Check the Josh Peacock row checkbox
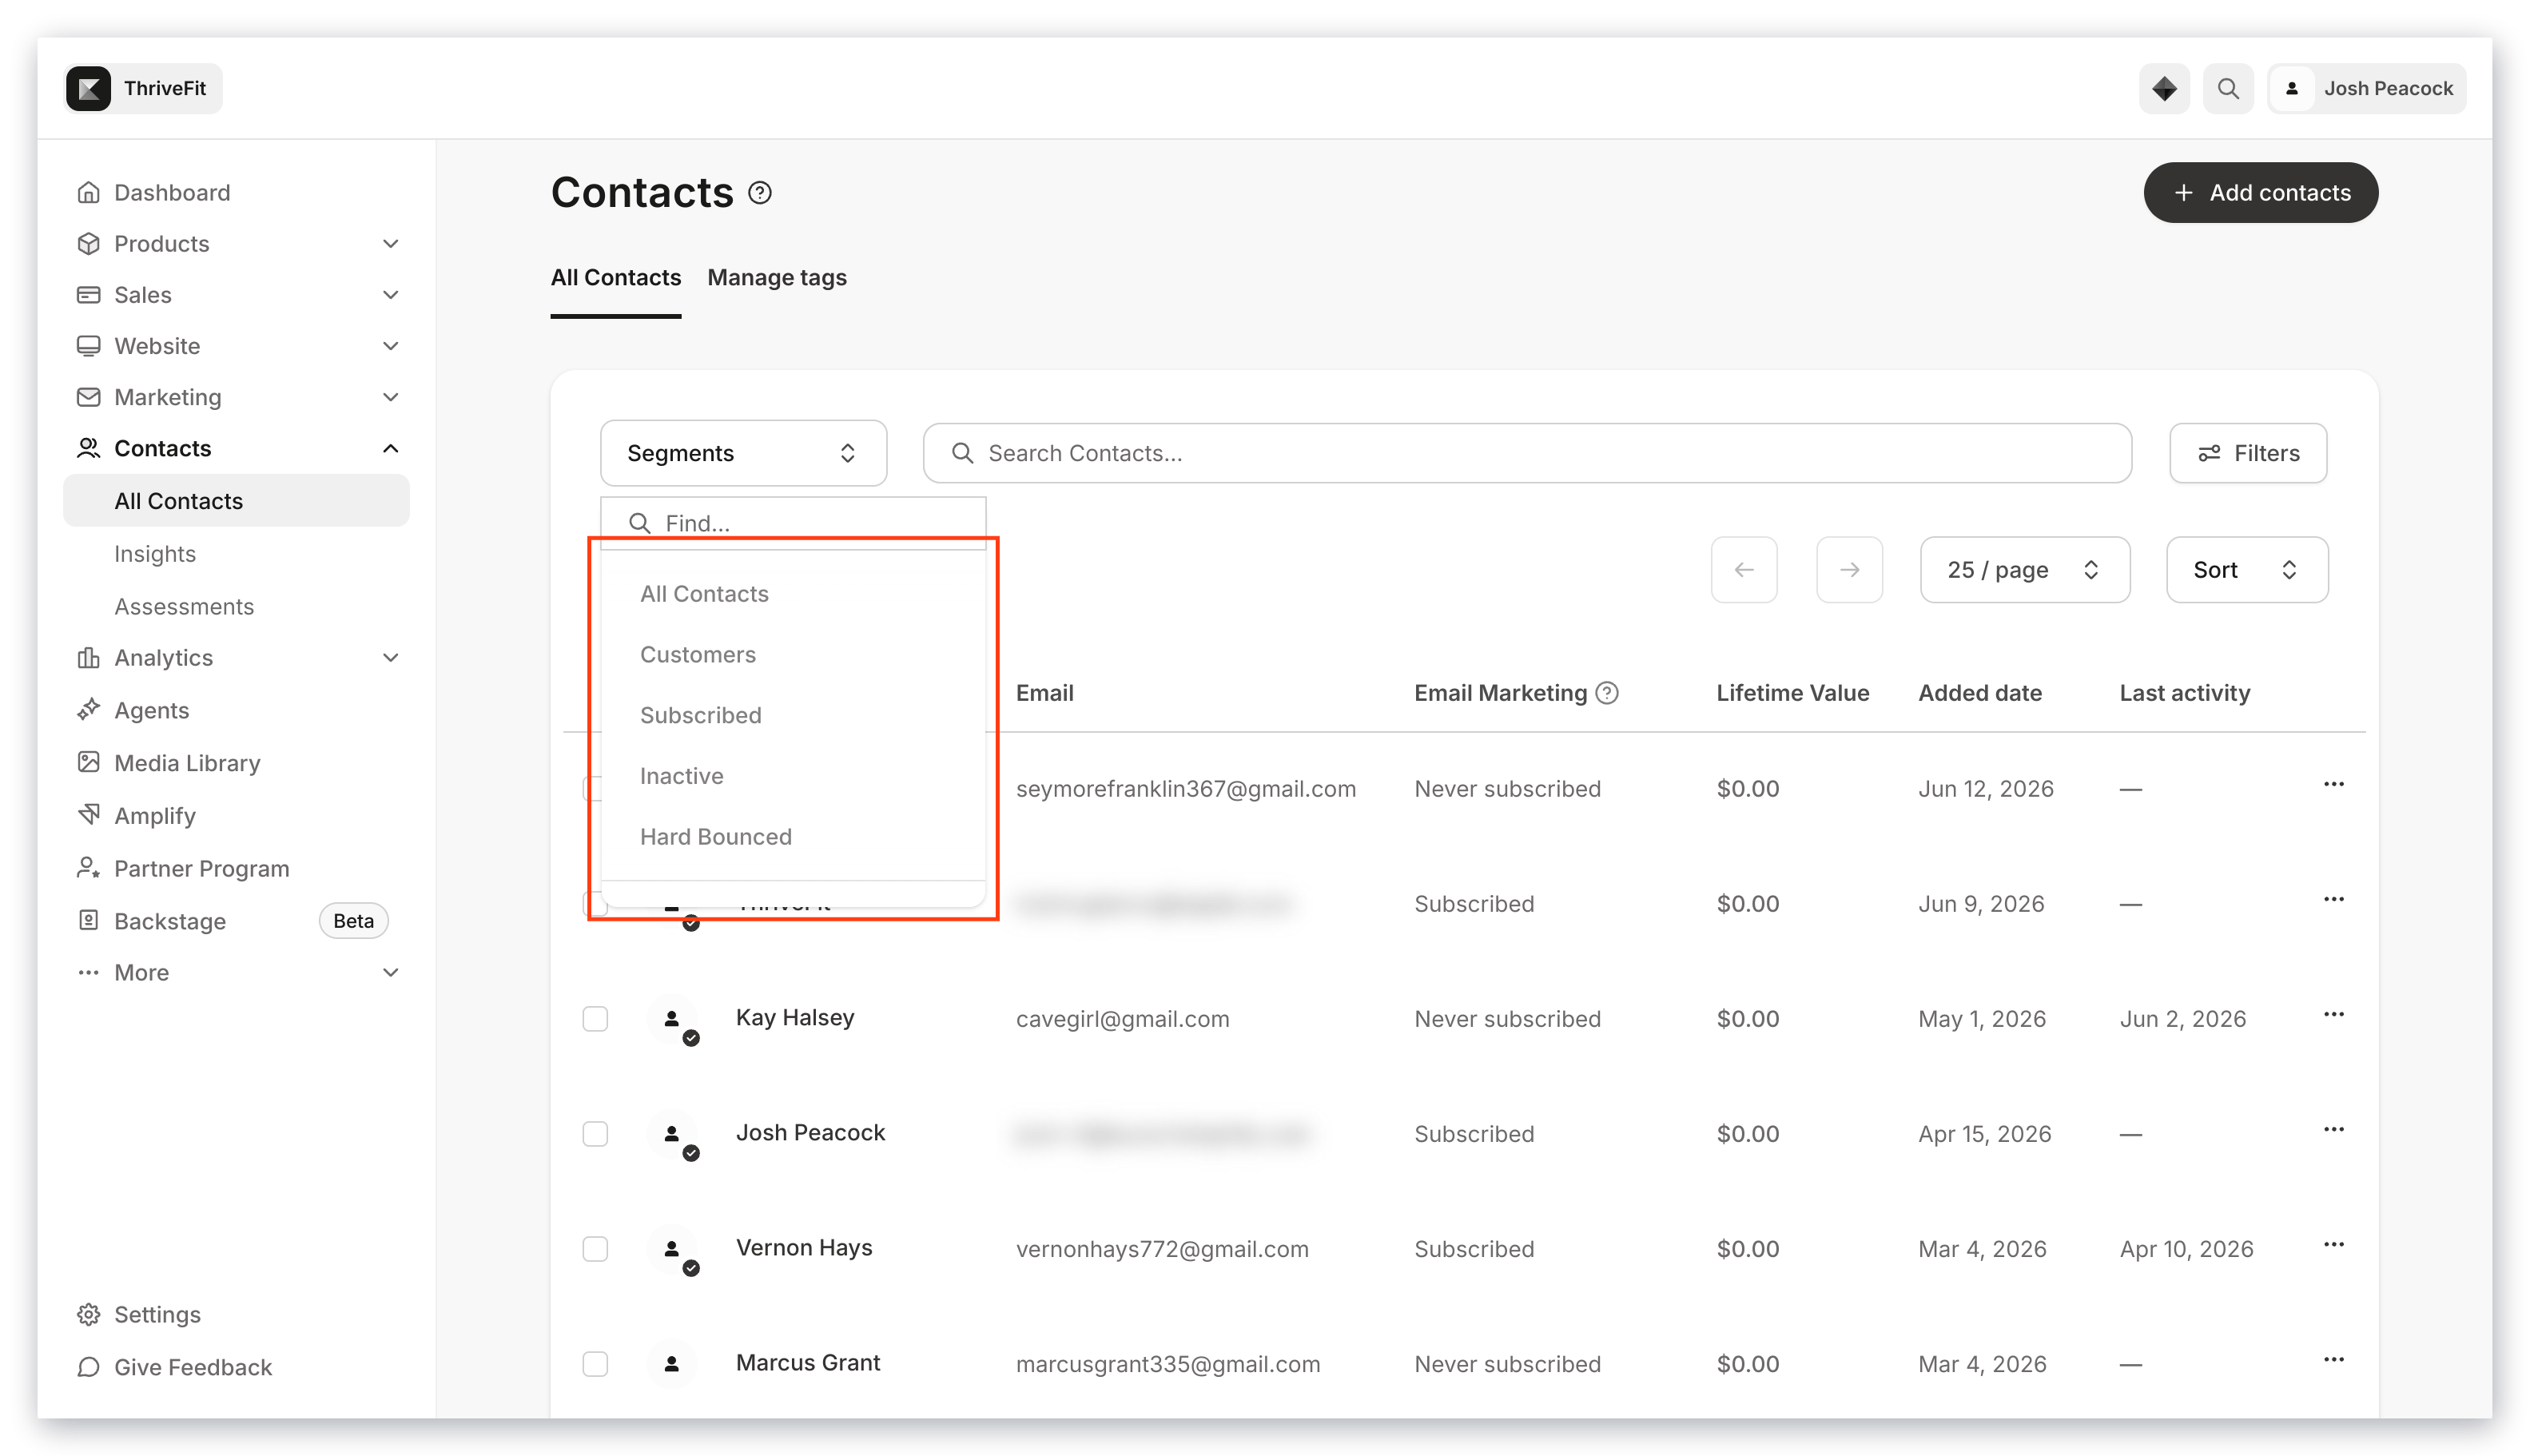 pyautogui.click(x=595, y=1133)
